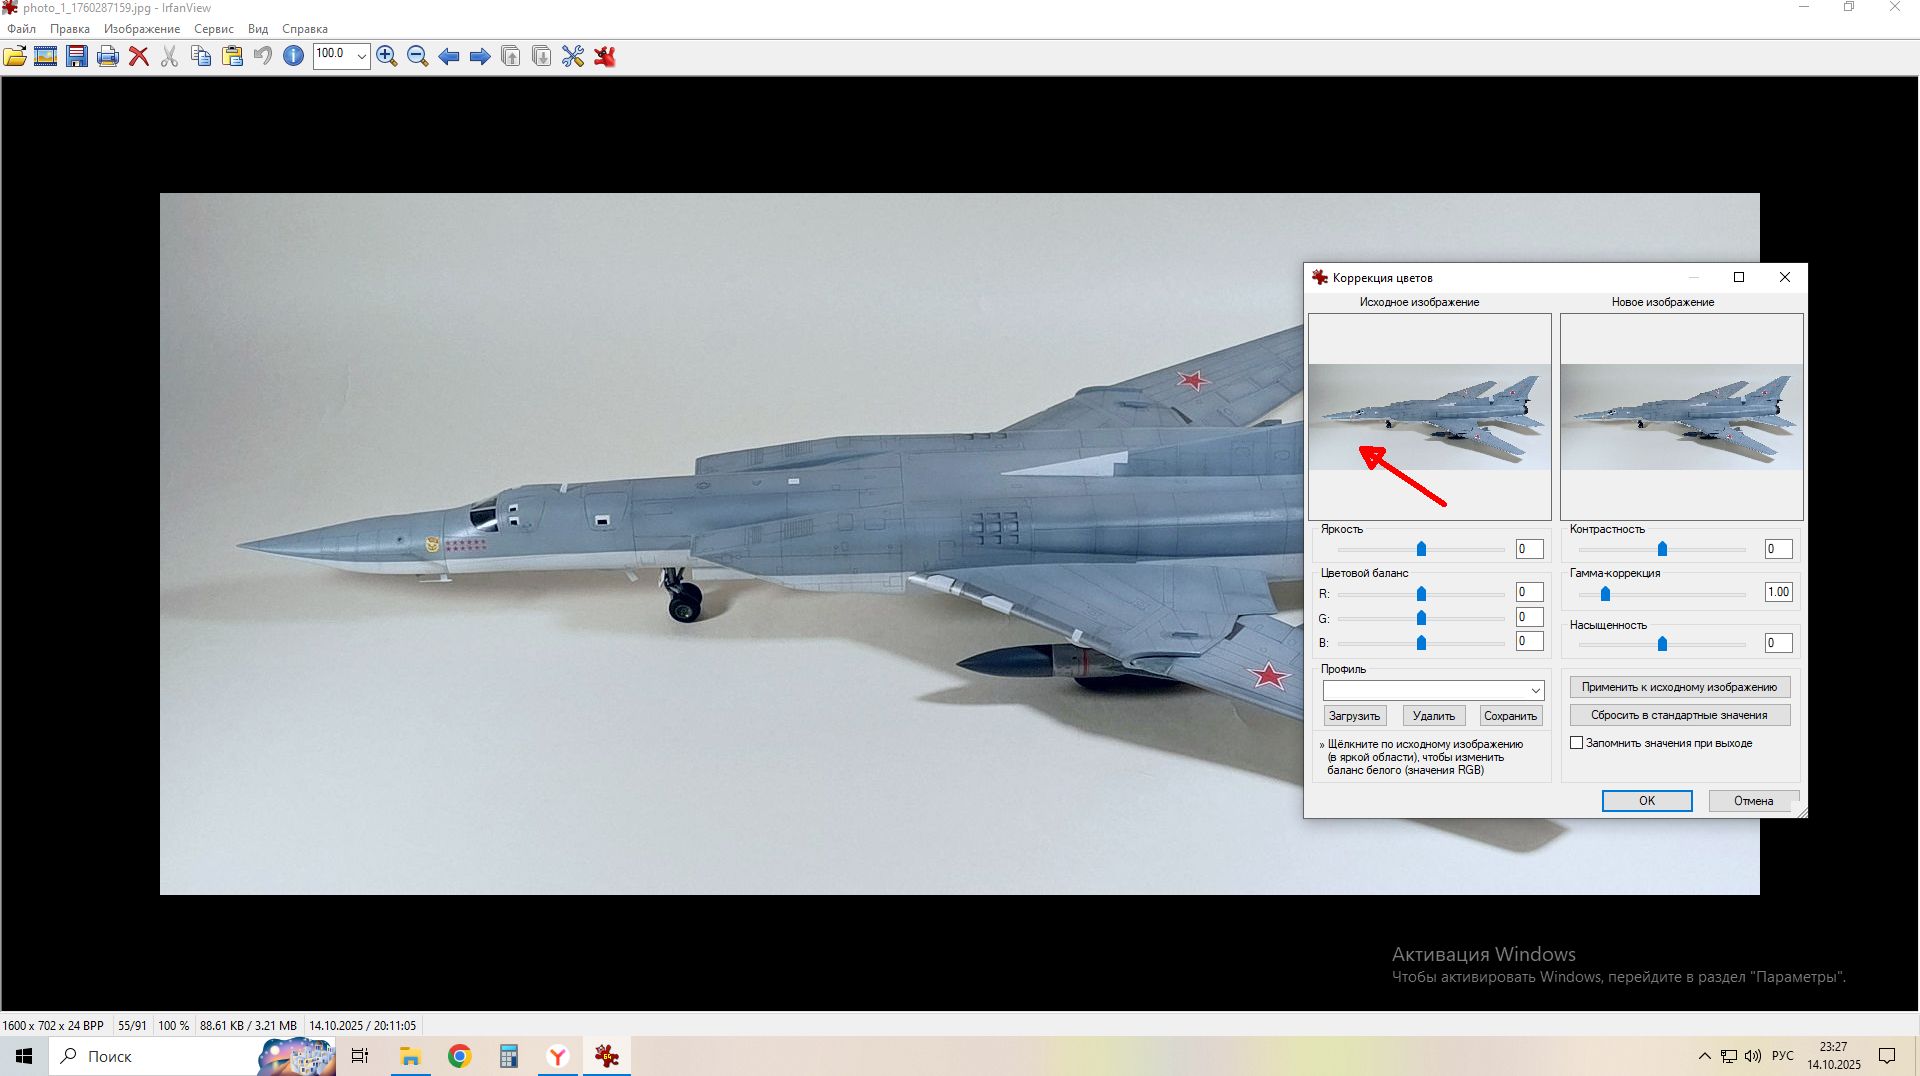Click the red X Delete file icon
This screenshot has width=1920, height=1076.
tap(139, 57)
